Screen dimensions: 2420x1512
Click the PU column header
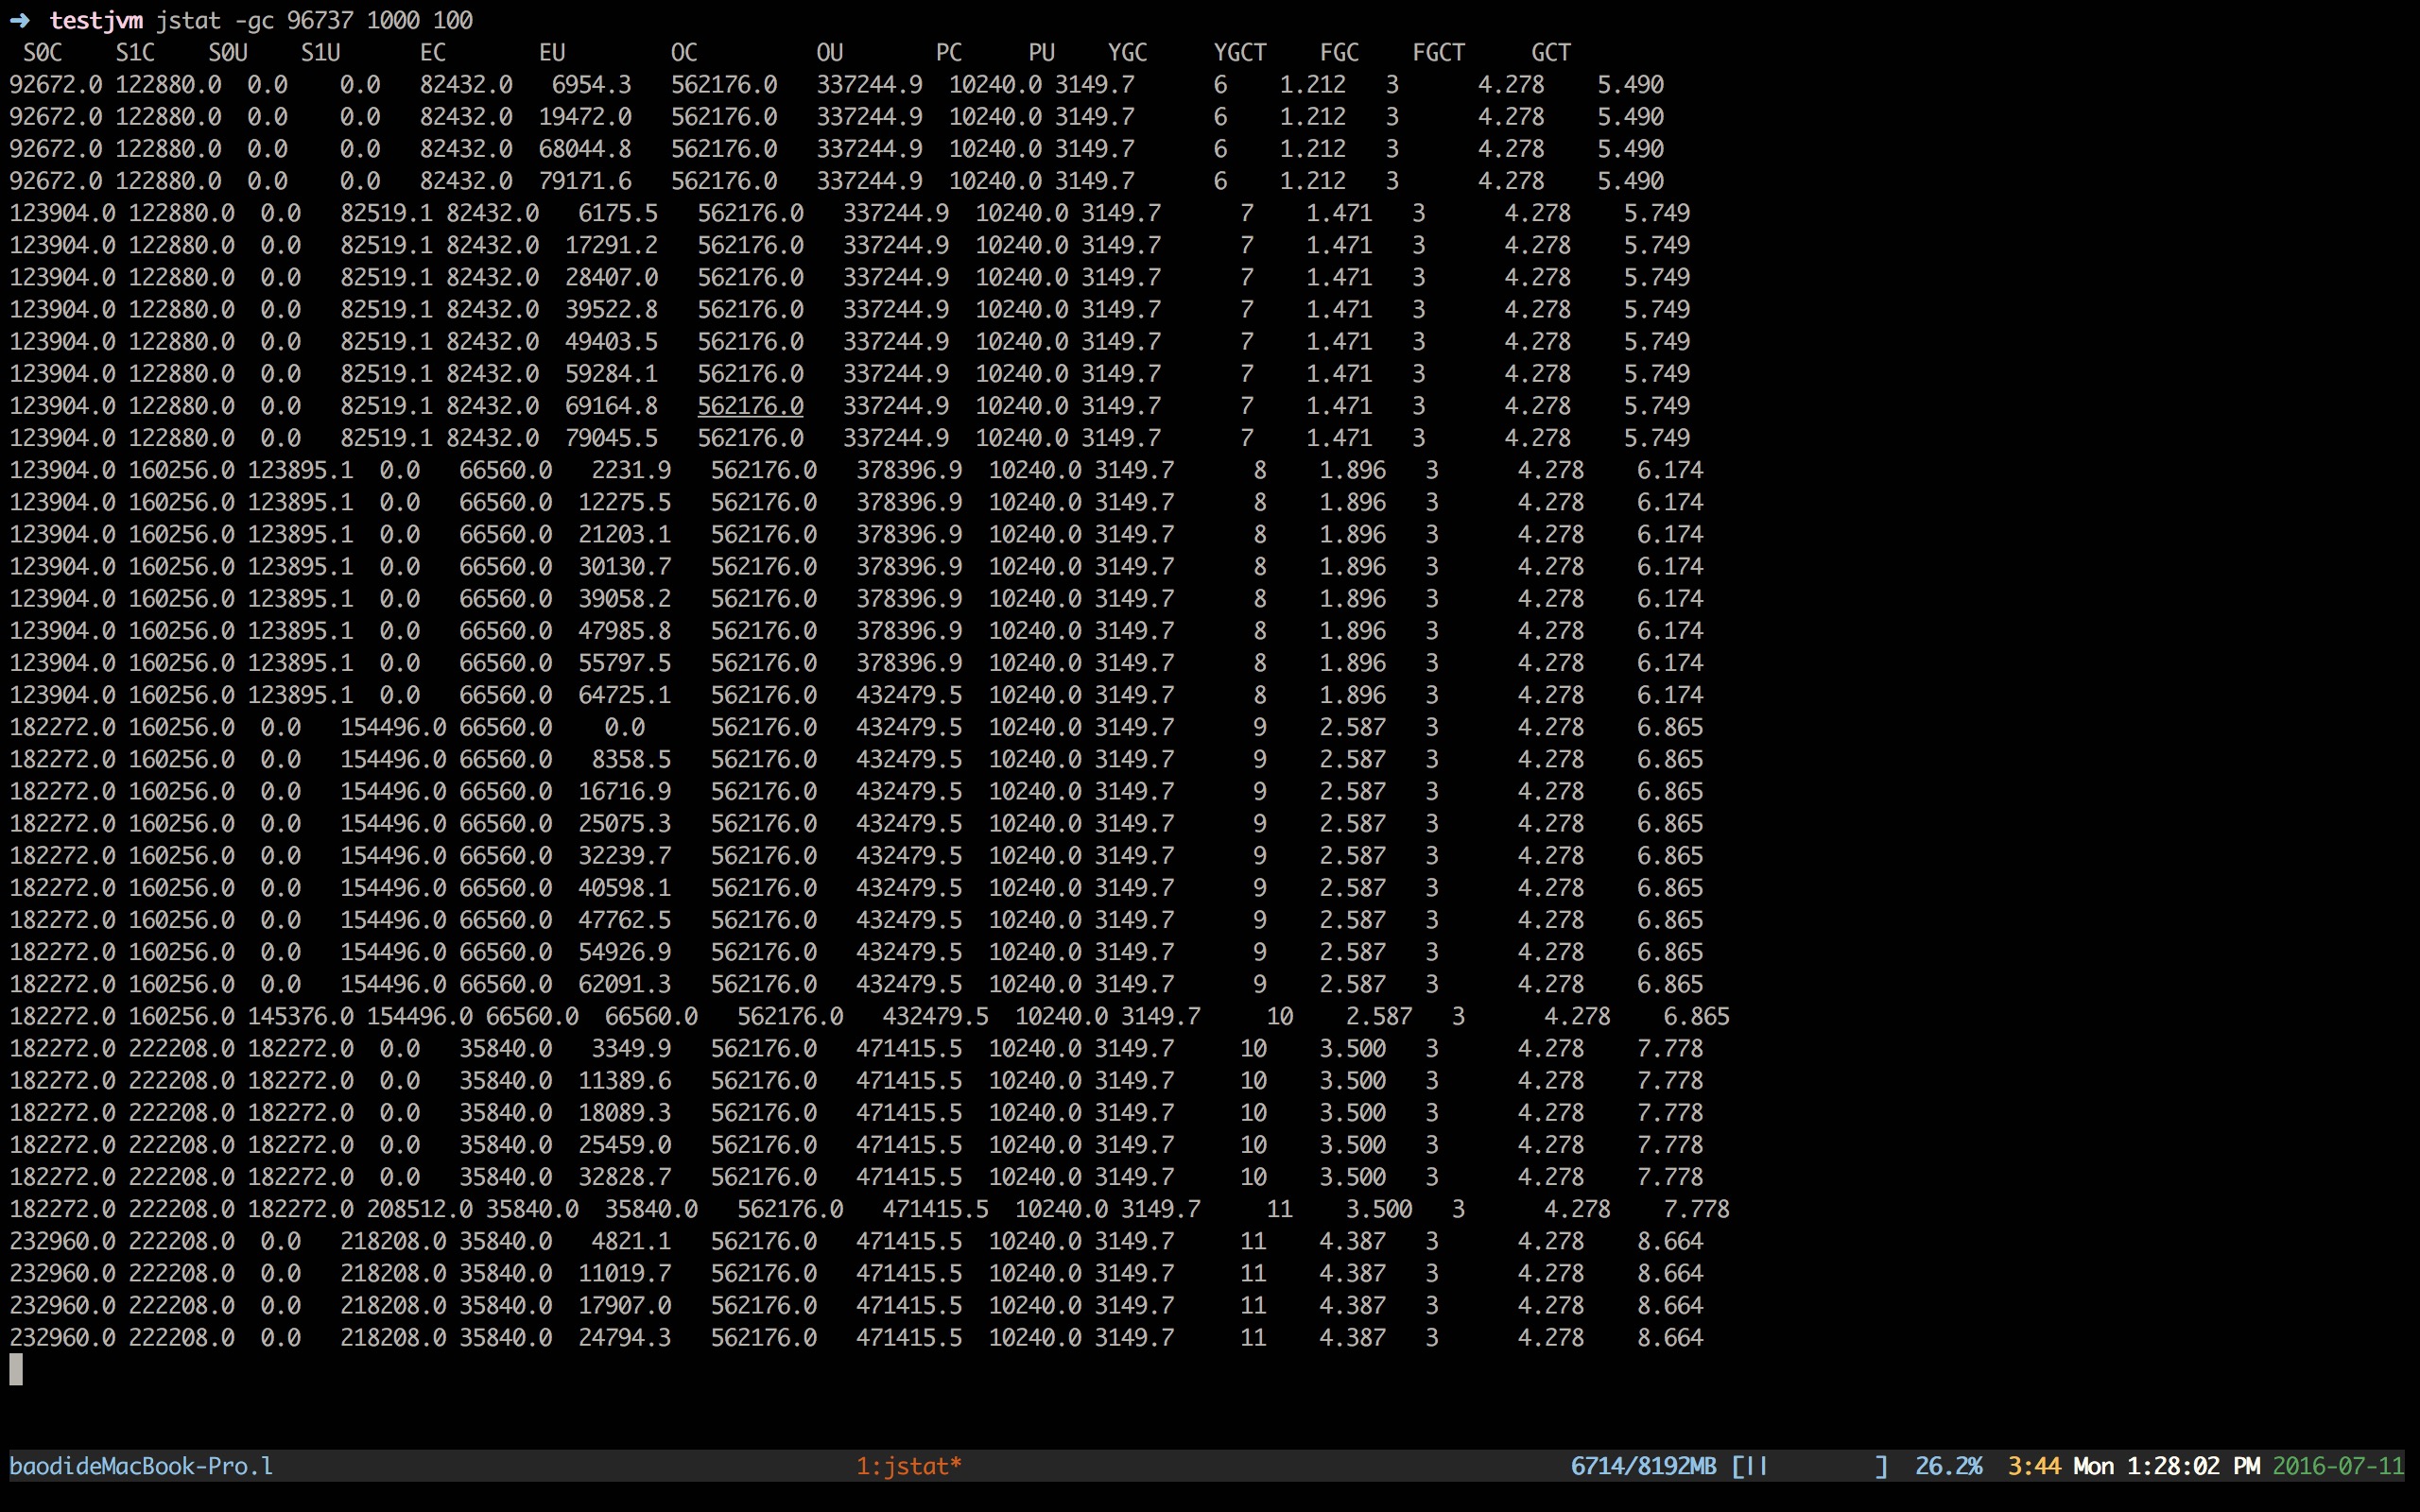[1042, 52]
